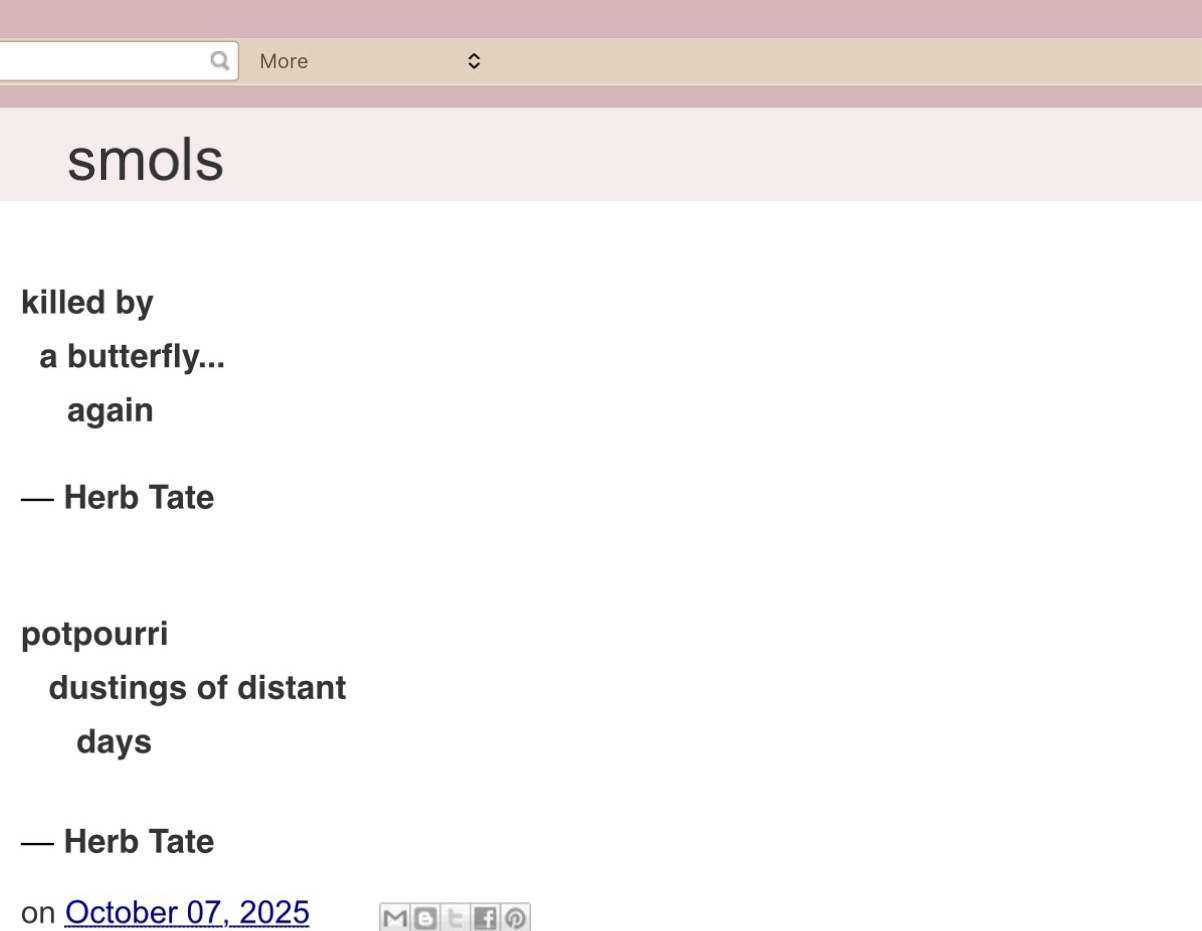Click the word "again" in first poem
Image resolution: width=1202 pixels, height=931 pixels.
coord(110,411)
